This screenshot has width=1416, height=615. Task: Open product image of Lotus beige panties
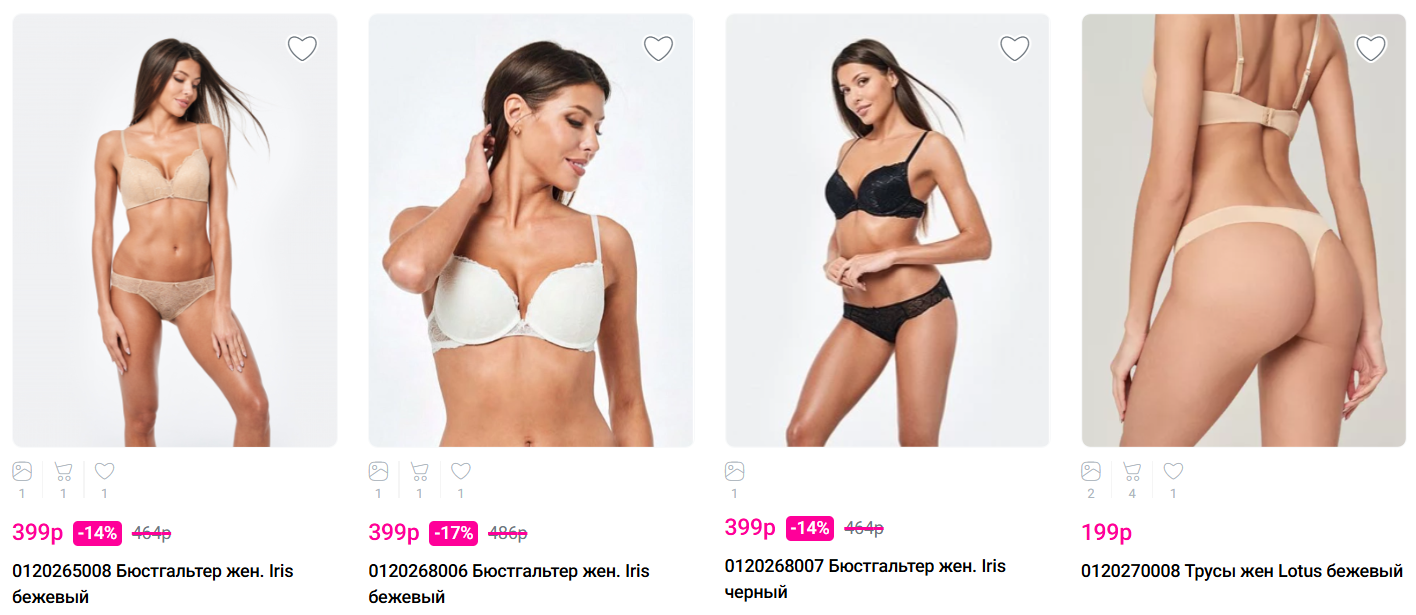tap(1244, 230)
